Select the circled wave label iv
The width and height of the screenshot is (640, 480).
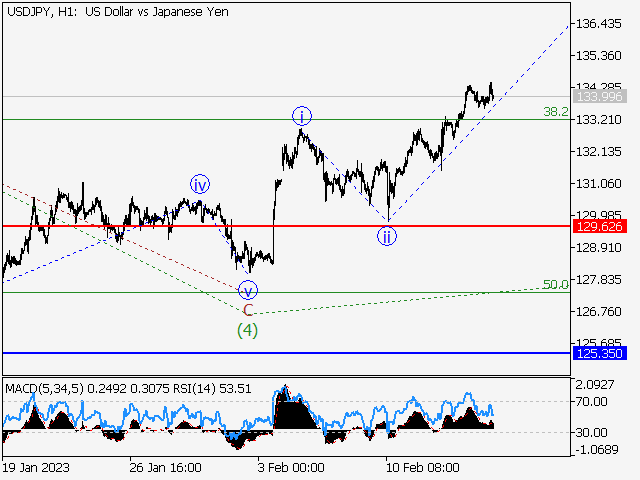click(200, 185)
